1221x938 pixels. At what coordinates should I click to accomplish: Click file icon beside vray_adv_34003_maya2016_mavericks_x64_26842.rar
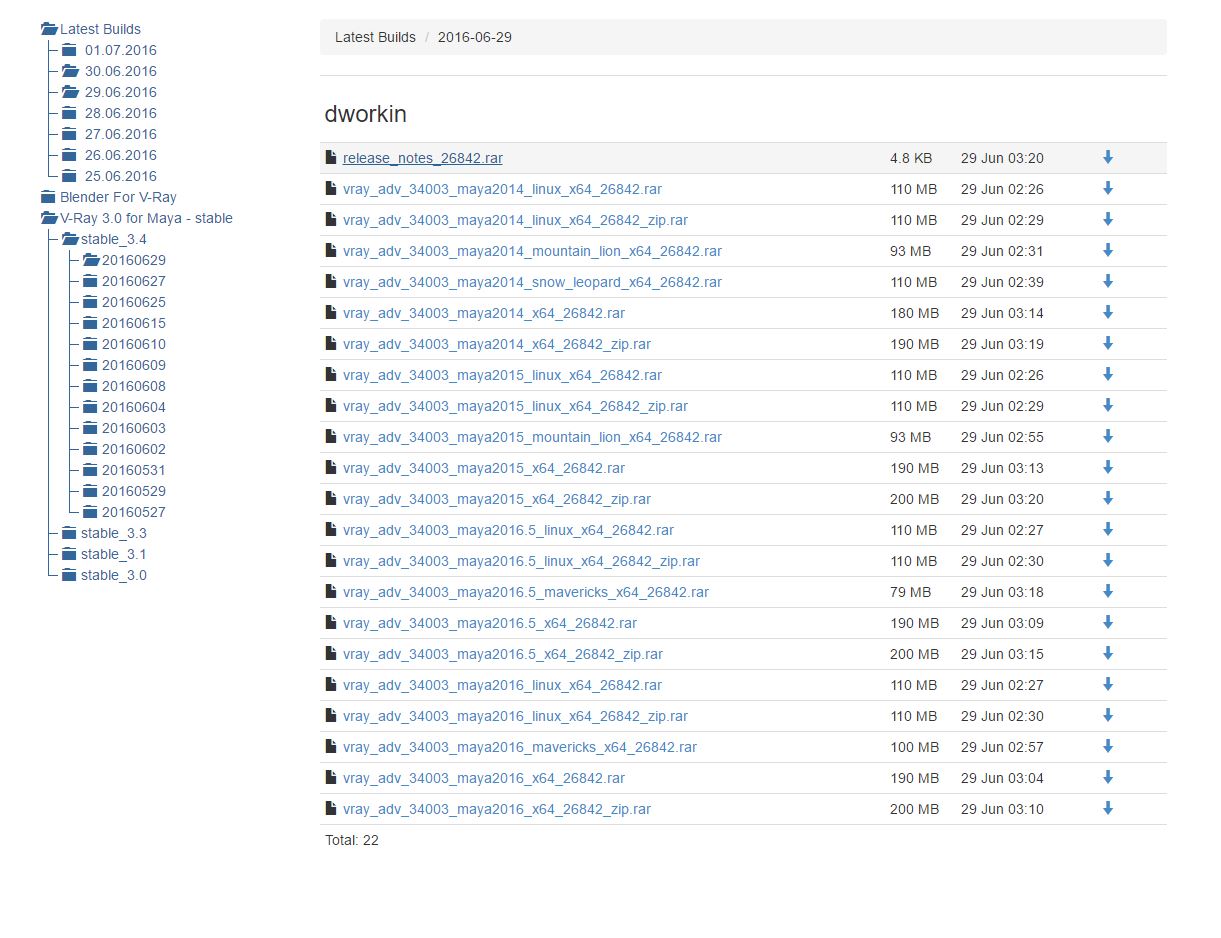[331, 747]
